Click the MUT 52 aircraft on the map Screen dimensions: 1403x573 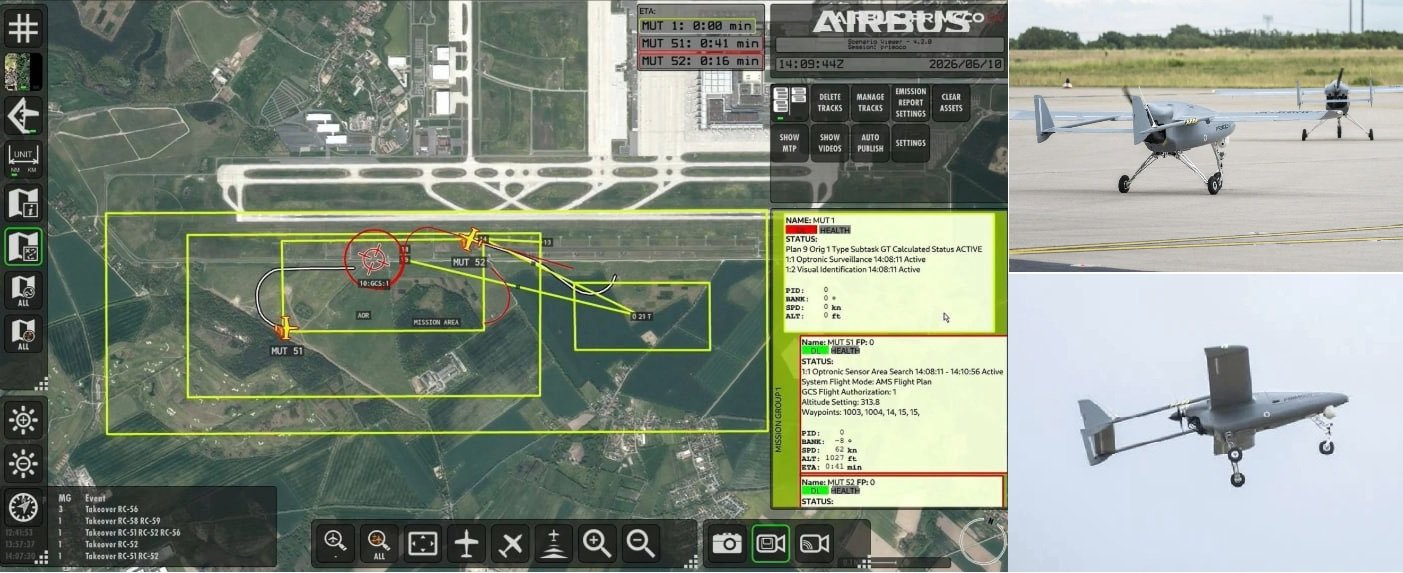tap(470, 240)
